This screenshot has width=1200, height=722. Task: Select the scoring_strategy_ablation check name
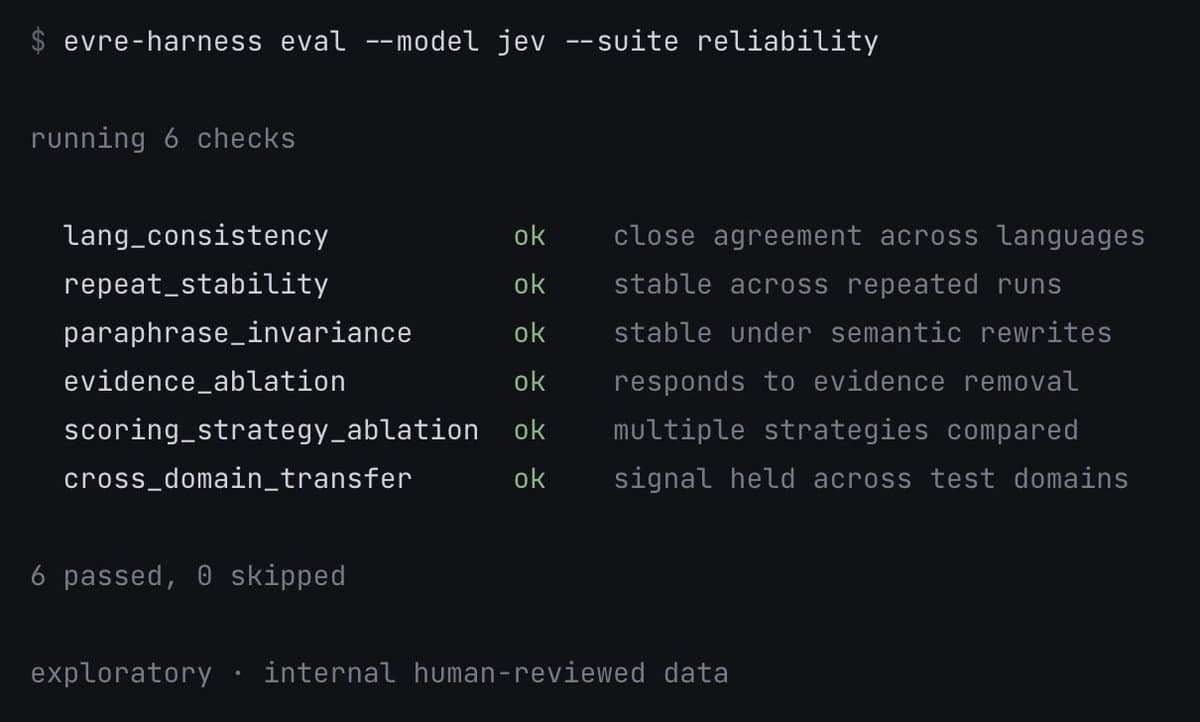271,431
